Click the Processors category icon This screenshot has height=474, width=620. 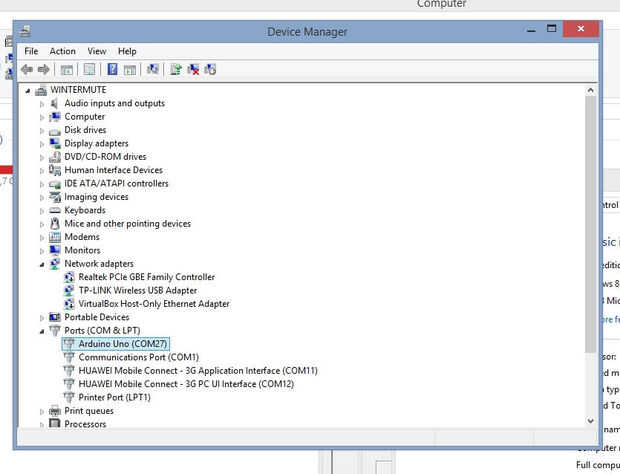point(55,424)
